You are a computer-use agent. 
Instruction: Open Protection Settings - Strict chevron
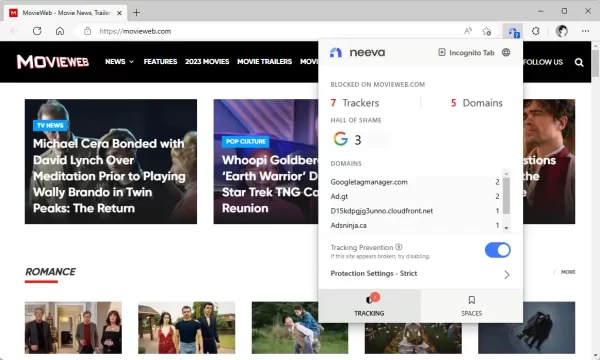(x=506, y=274)
